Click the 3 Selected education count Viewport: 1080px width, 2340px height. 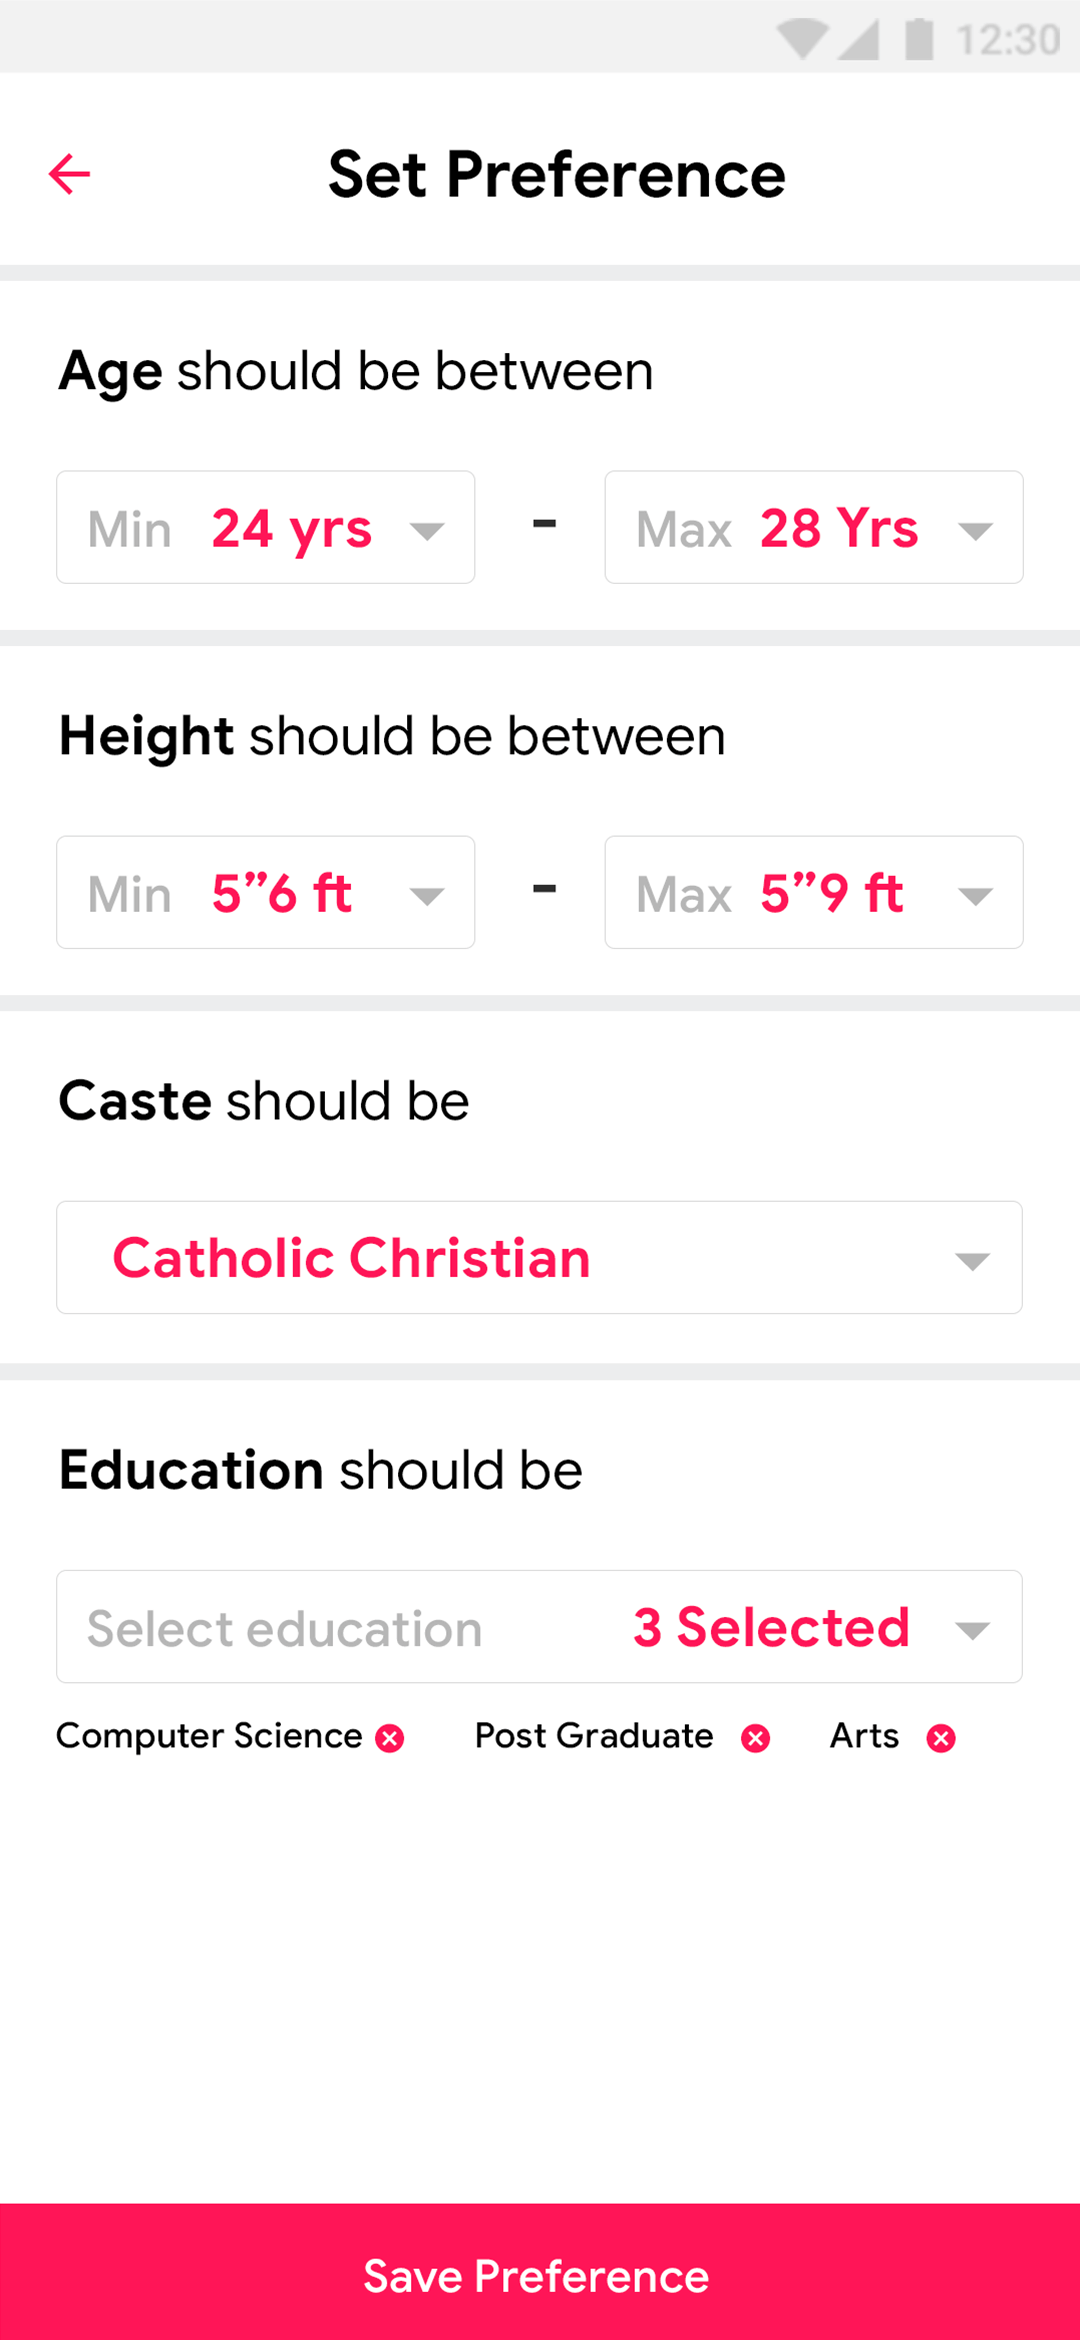click(x=771, y=1627)
